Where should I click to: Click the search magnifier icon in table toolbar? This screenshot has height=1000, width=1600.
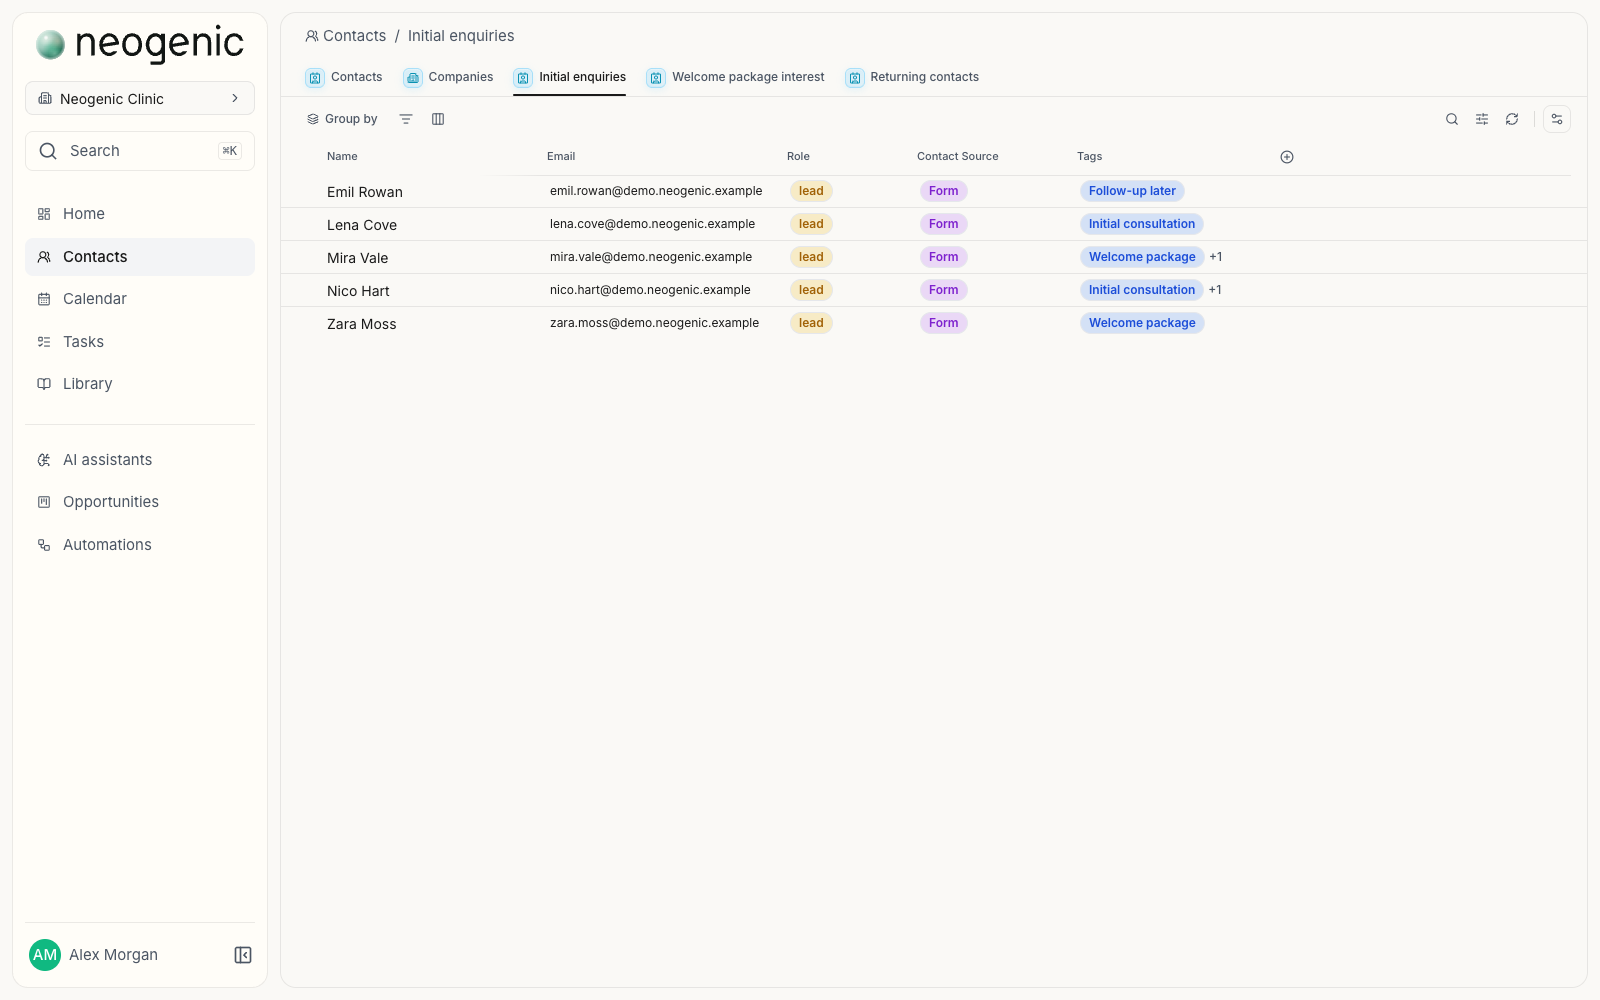point(1452,119)
